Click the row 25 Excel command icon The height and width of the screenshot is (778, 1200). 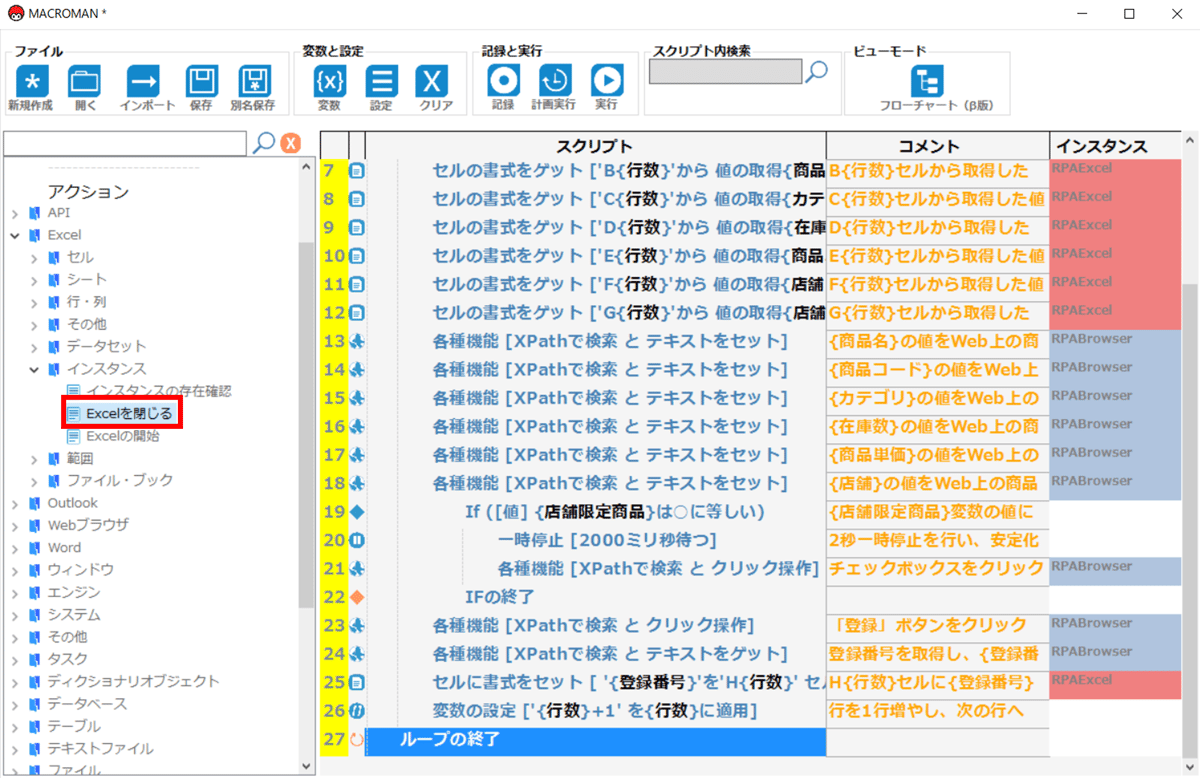pos(357,683)
